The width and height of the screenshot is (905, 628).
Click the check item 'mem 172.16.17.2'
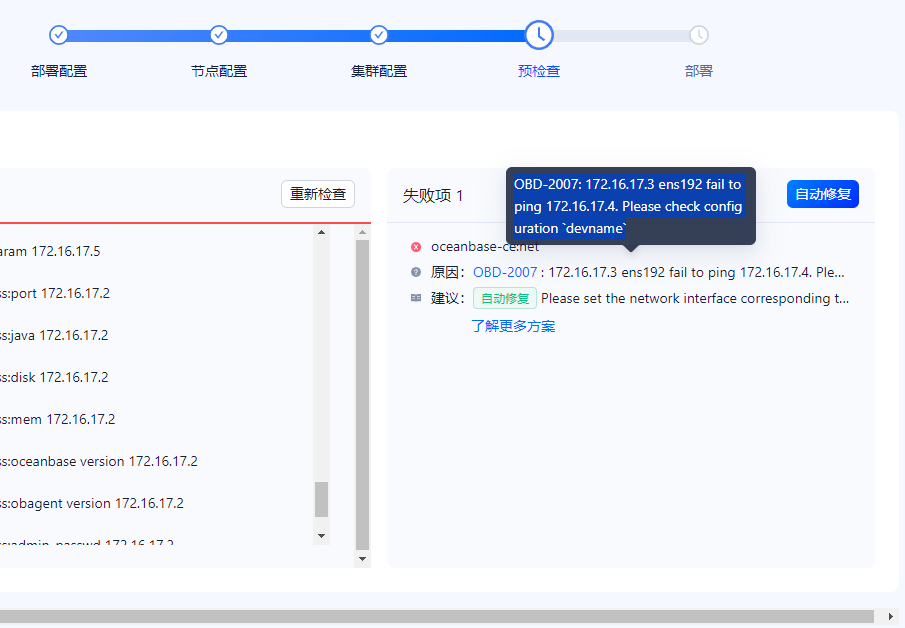click(x=58, y=420)
